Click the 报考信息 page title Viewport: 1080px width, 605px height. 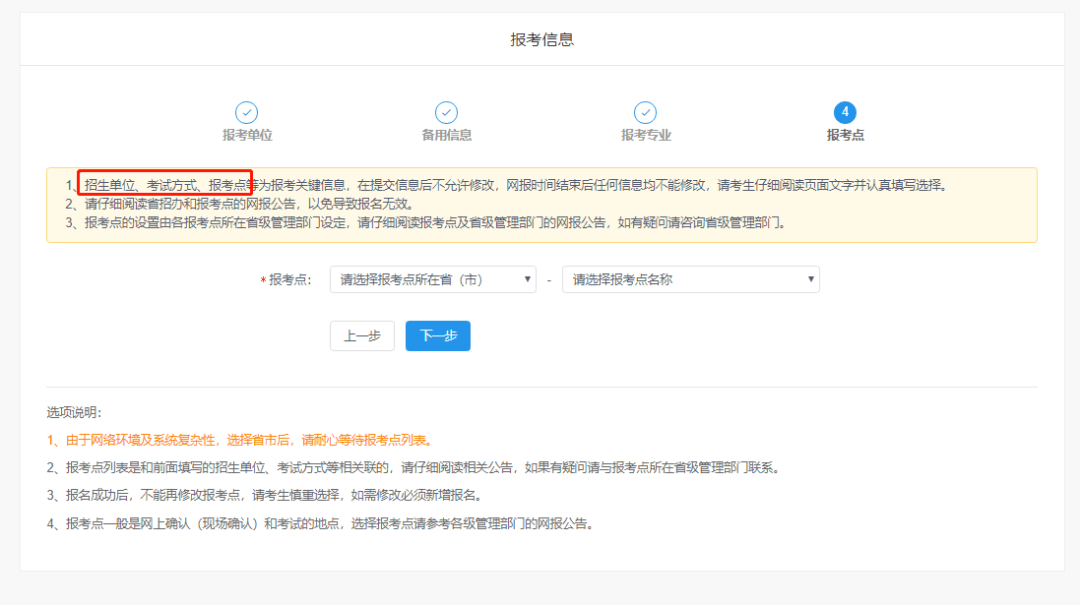click(x=542, y=40)
